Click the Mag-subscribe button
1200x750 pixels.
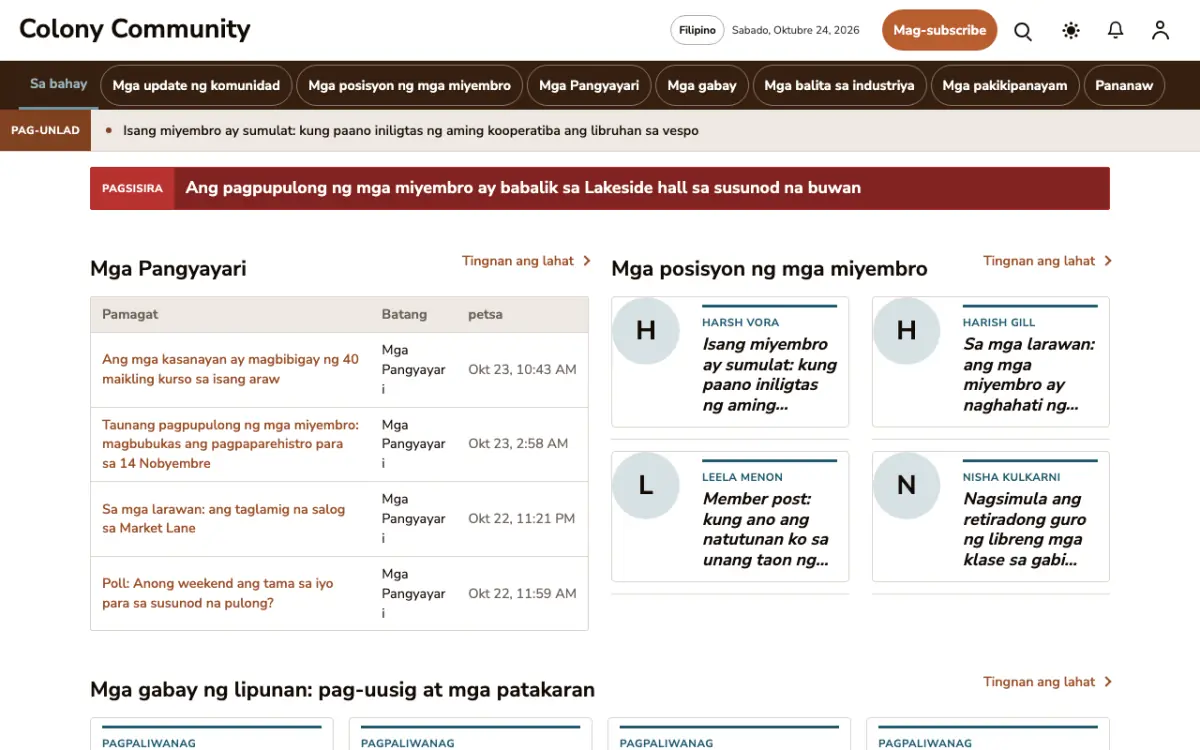(x=940, y=30)
